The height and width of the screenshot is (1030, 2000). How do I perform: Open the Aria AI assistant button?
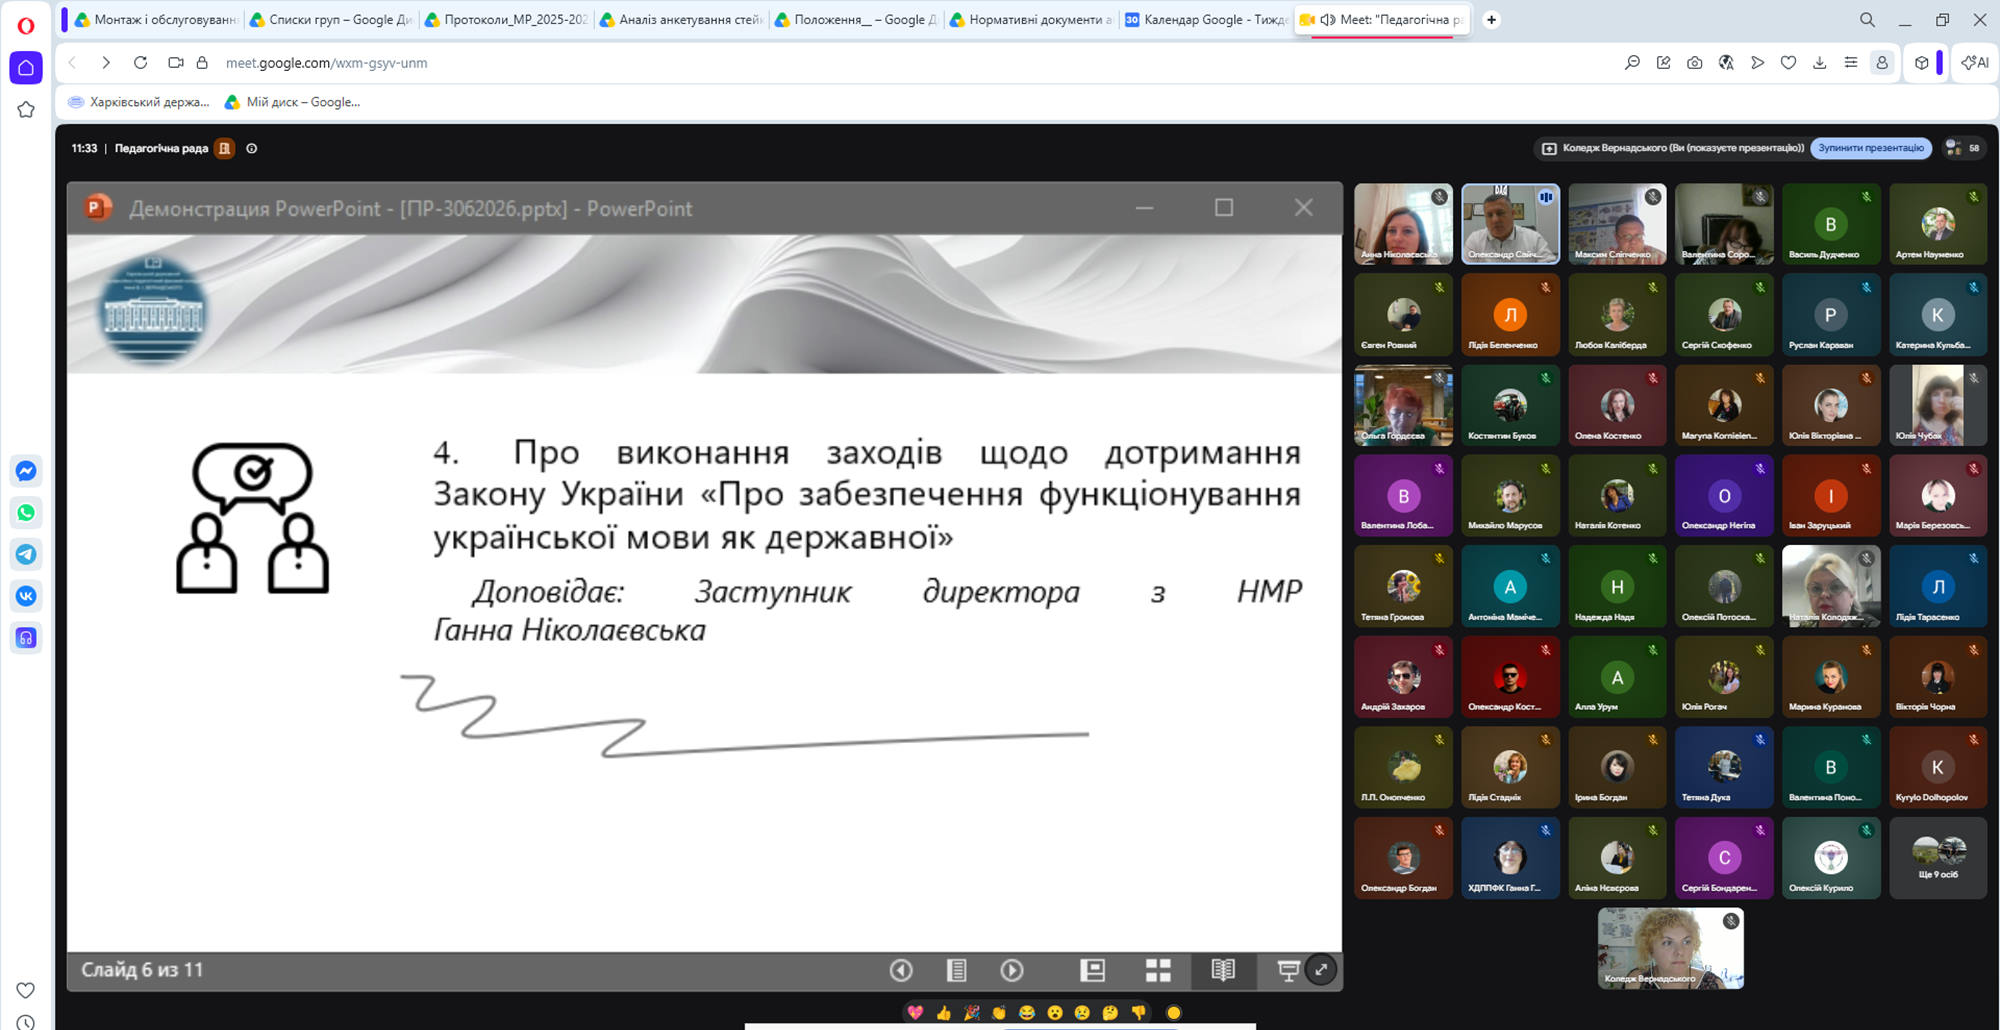click(x=1975, y=63)
